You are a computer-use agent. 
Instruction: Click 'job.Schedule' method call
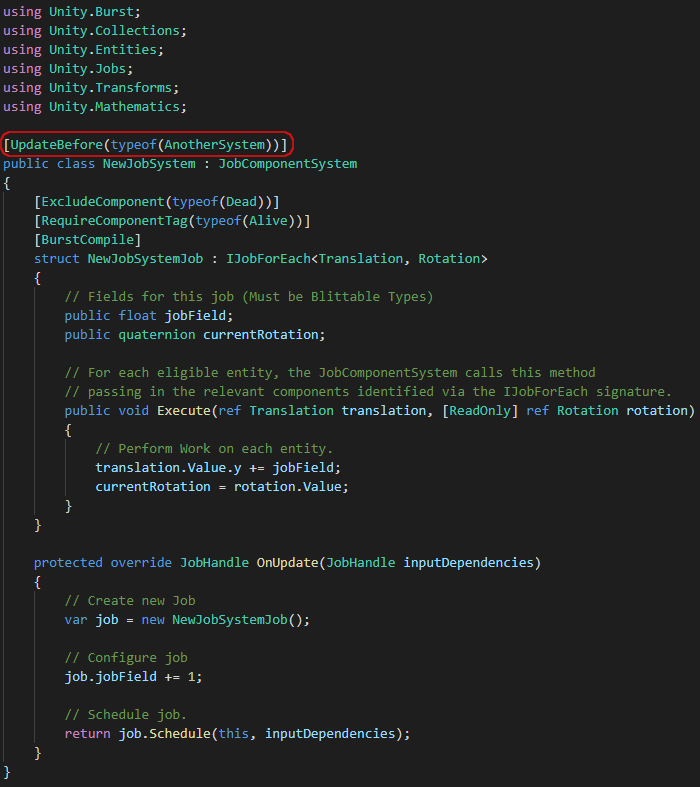pyautogui.click(x=165, y=734)
